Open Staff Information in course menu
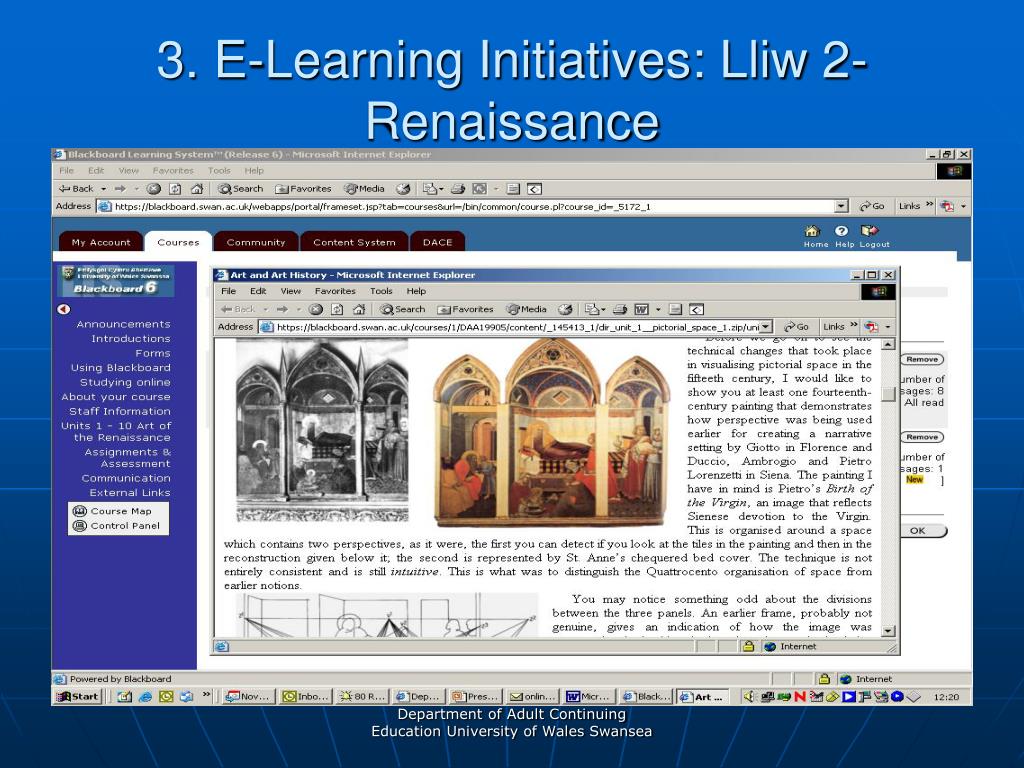Viewport: 1024px width, 768px height. pos(120,411)
